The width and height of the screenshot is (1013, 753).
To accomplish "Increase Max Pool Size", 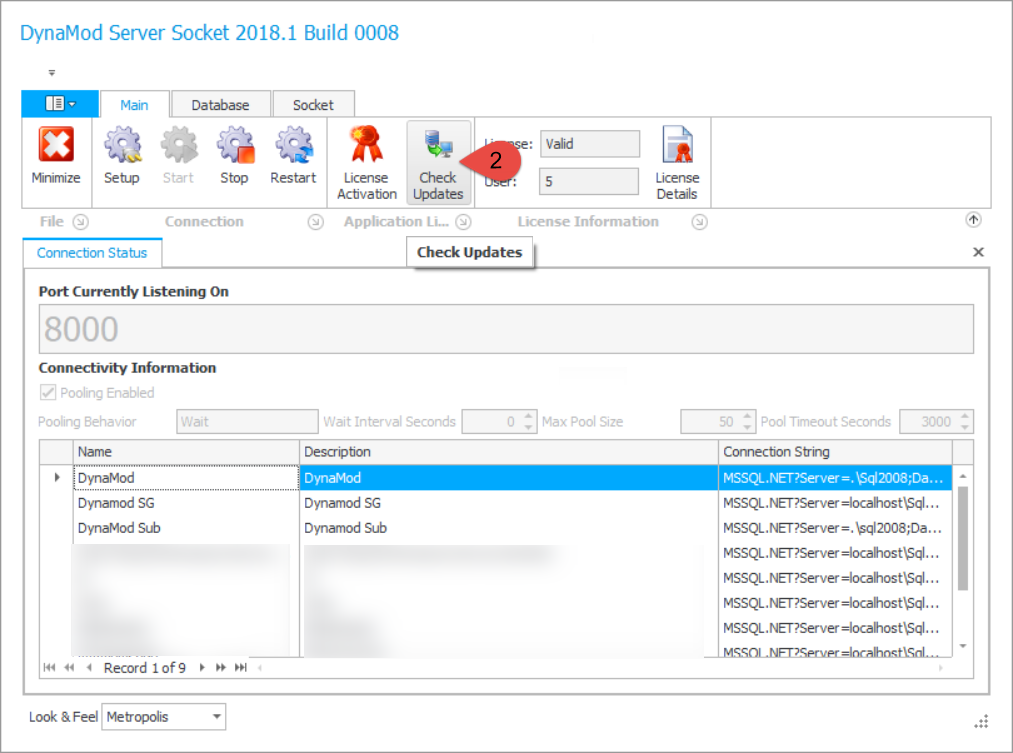I will 747,416.
